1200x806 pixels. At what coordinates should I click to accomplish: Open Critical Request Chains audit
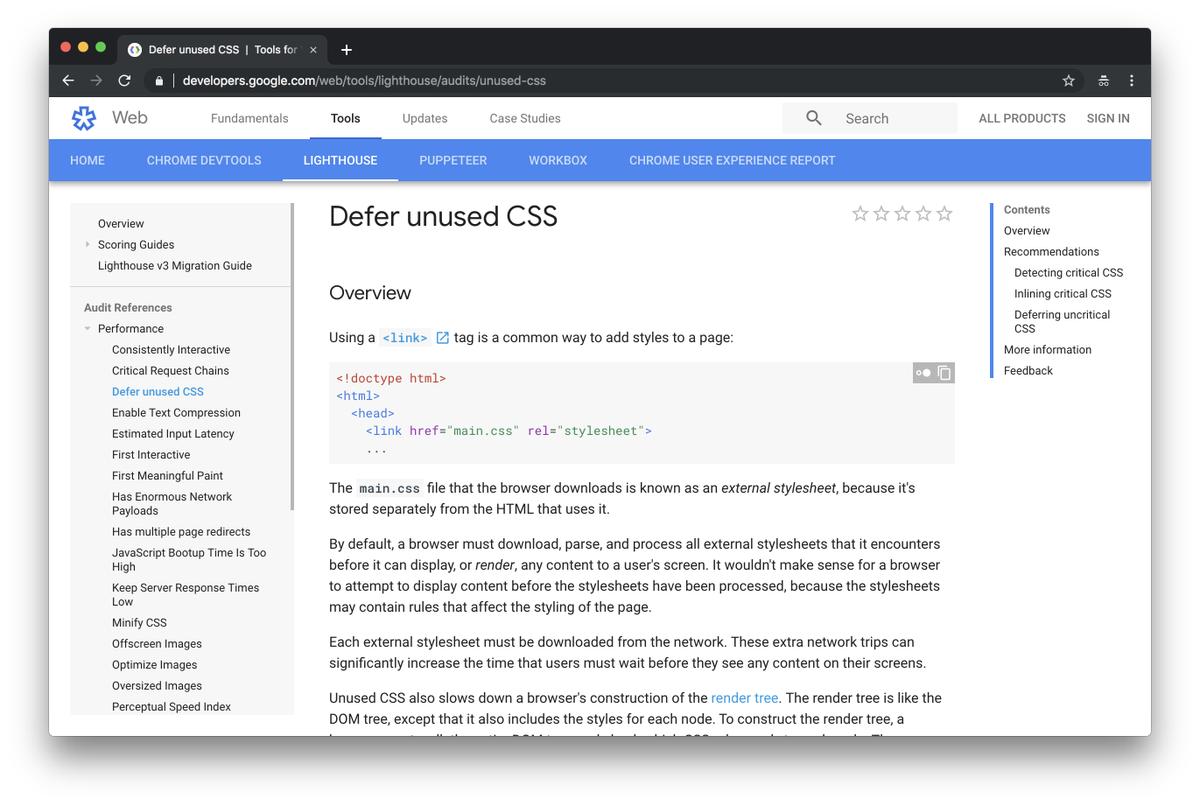pyautogui.click(x=170, y=371)
